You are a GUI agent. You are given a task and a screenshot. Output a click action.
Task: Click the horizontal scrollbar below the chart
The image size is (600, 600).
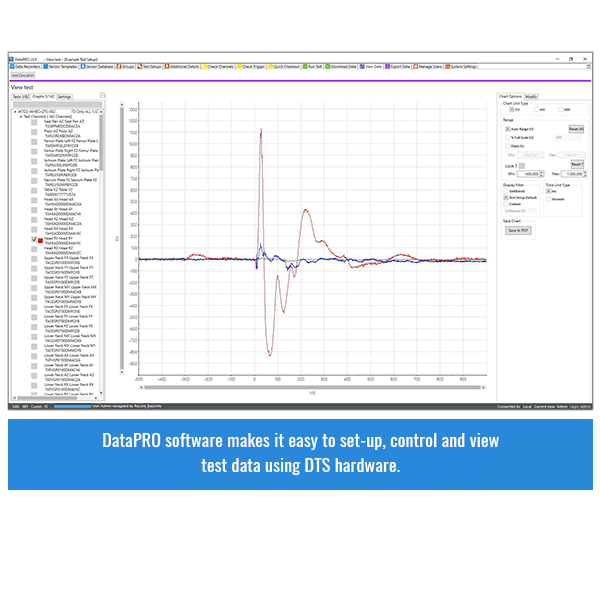click(x=312, y=387)
